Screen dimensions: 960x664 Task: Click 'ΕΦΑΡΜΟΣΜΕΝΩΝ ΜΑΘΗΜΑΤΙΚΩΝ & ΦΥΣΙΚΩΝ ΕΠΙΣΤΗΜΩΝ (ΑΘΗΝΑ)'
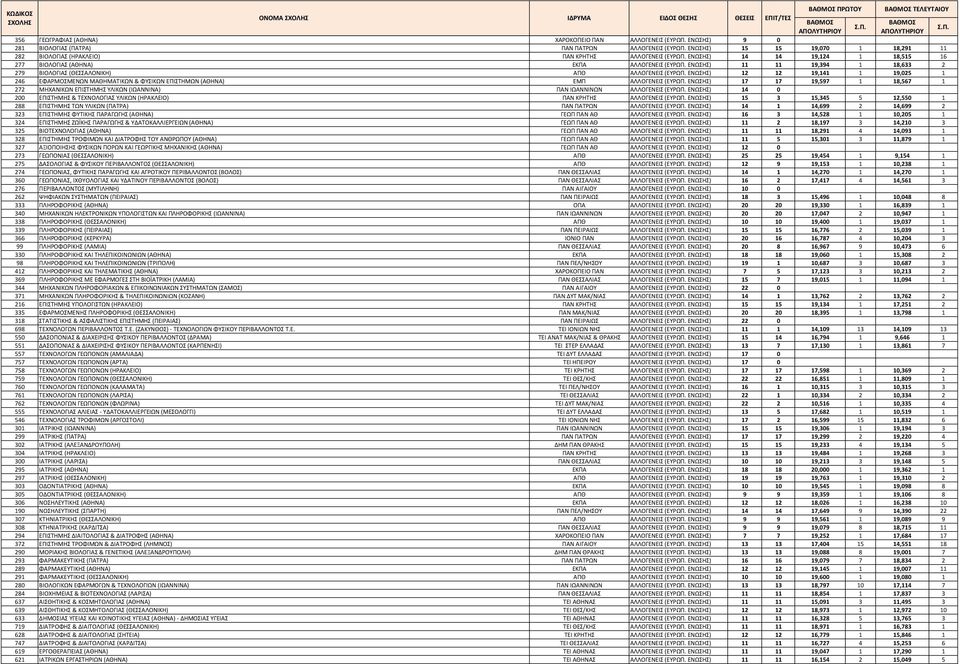[283, 81]
